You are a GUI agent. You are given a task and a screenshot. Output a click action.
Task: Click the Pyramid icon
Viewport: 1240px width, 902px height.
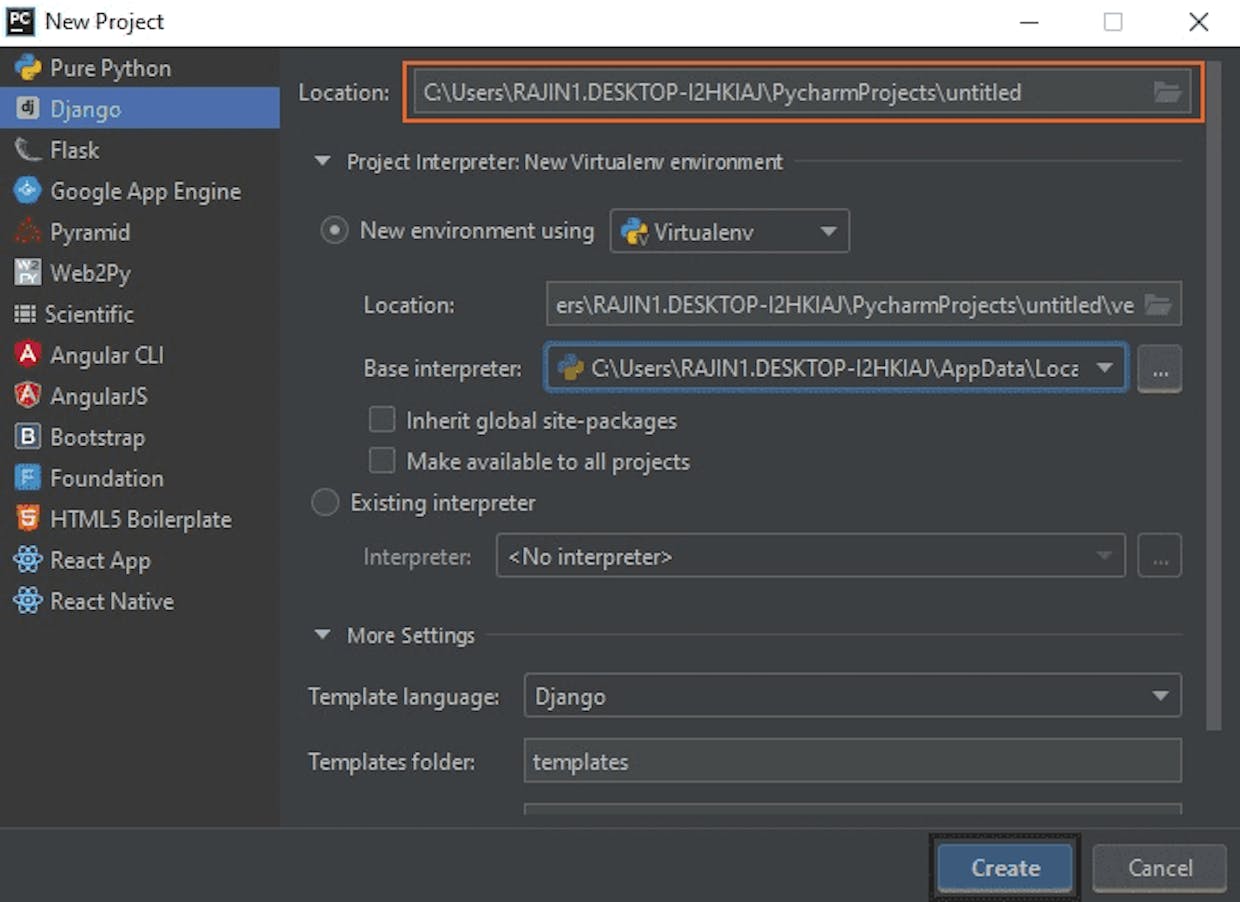pyautogui.click(x=27, y=232)
